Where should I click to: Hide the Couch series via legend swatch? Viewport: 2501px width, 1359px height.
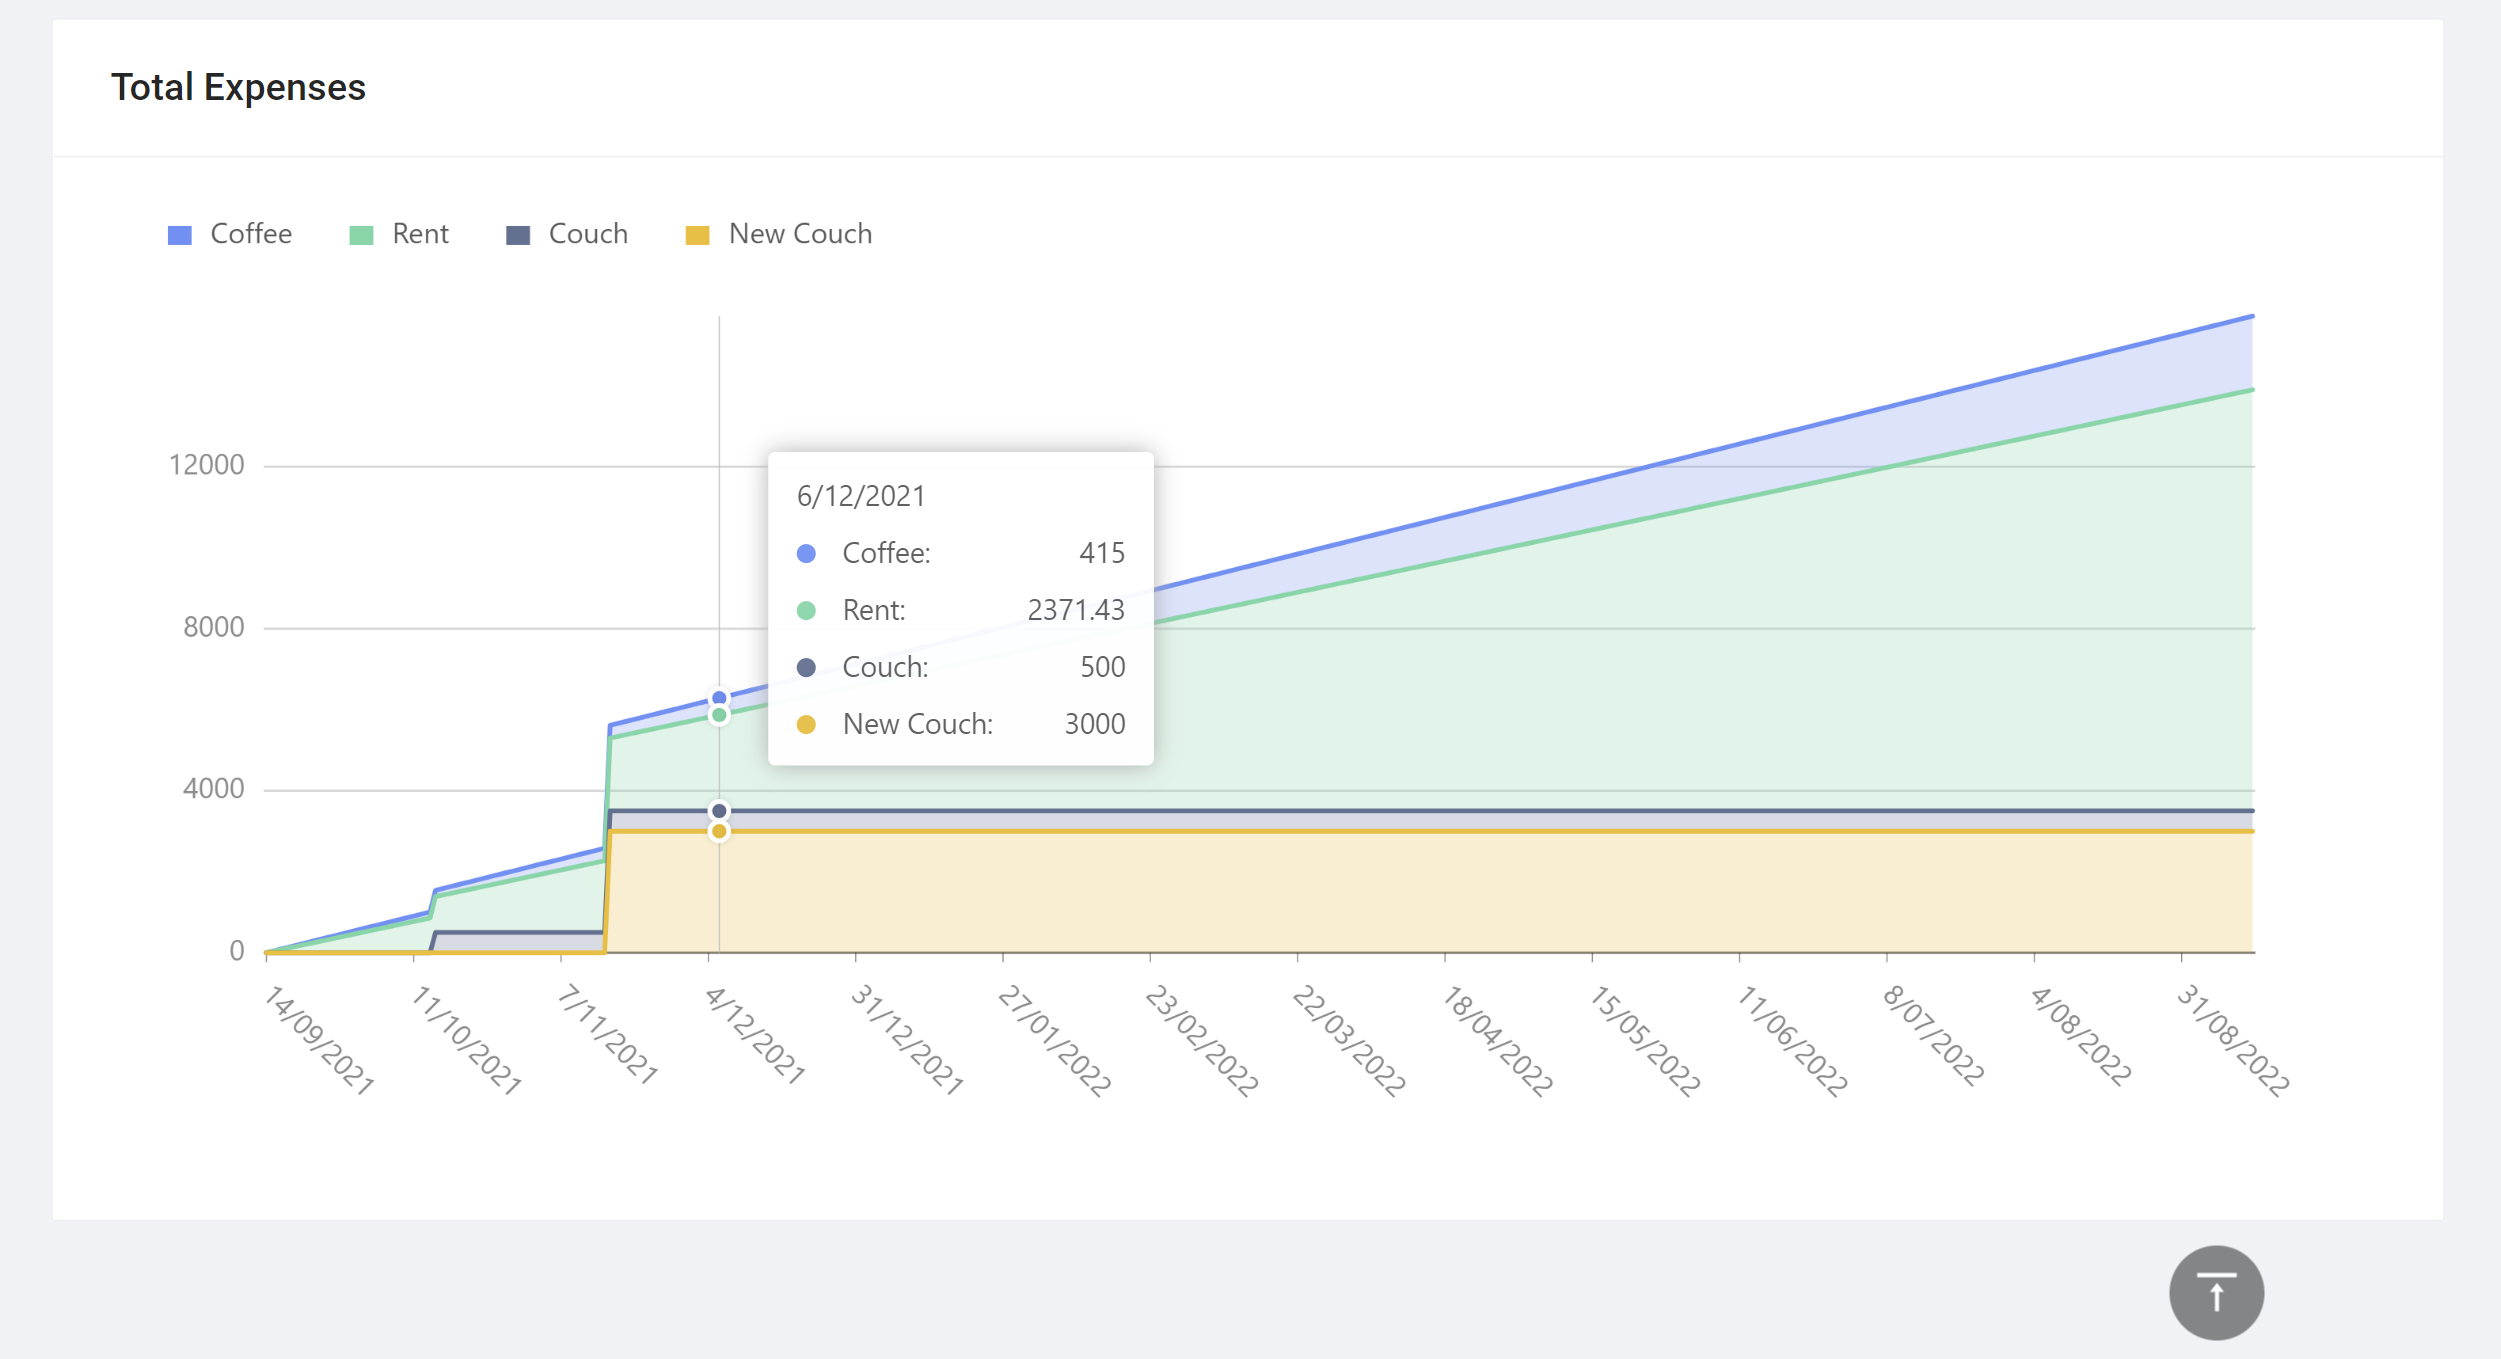518,235
